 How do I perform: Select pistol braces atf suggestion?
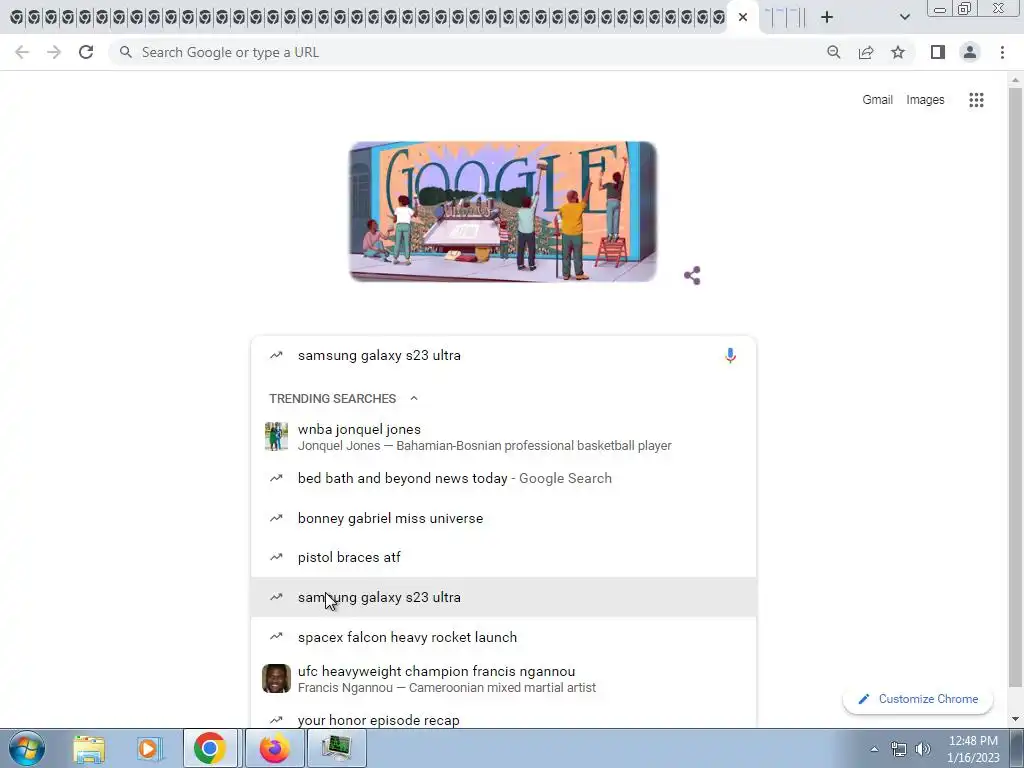[x=504, y=557]
